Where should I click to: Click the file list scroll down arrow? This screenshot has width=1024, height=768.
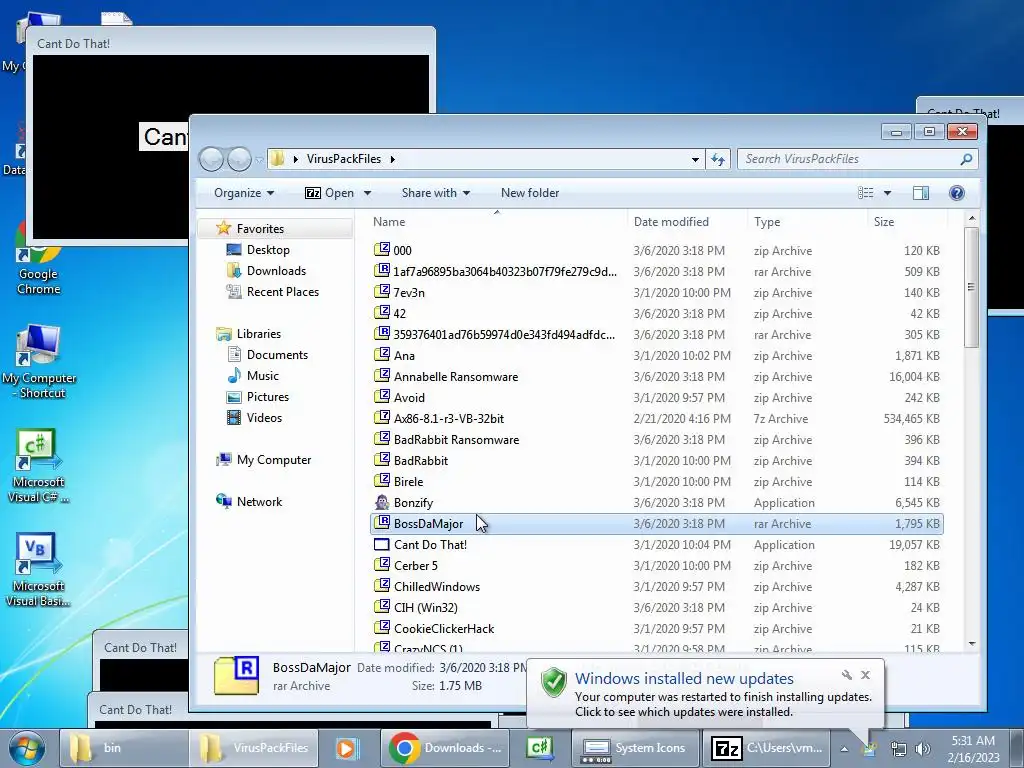(971, 643)
